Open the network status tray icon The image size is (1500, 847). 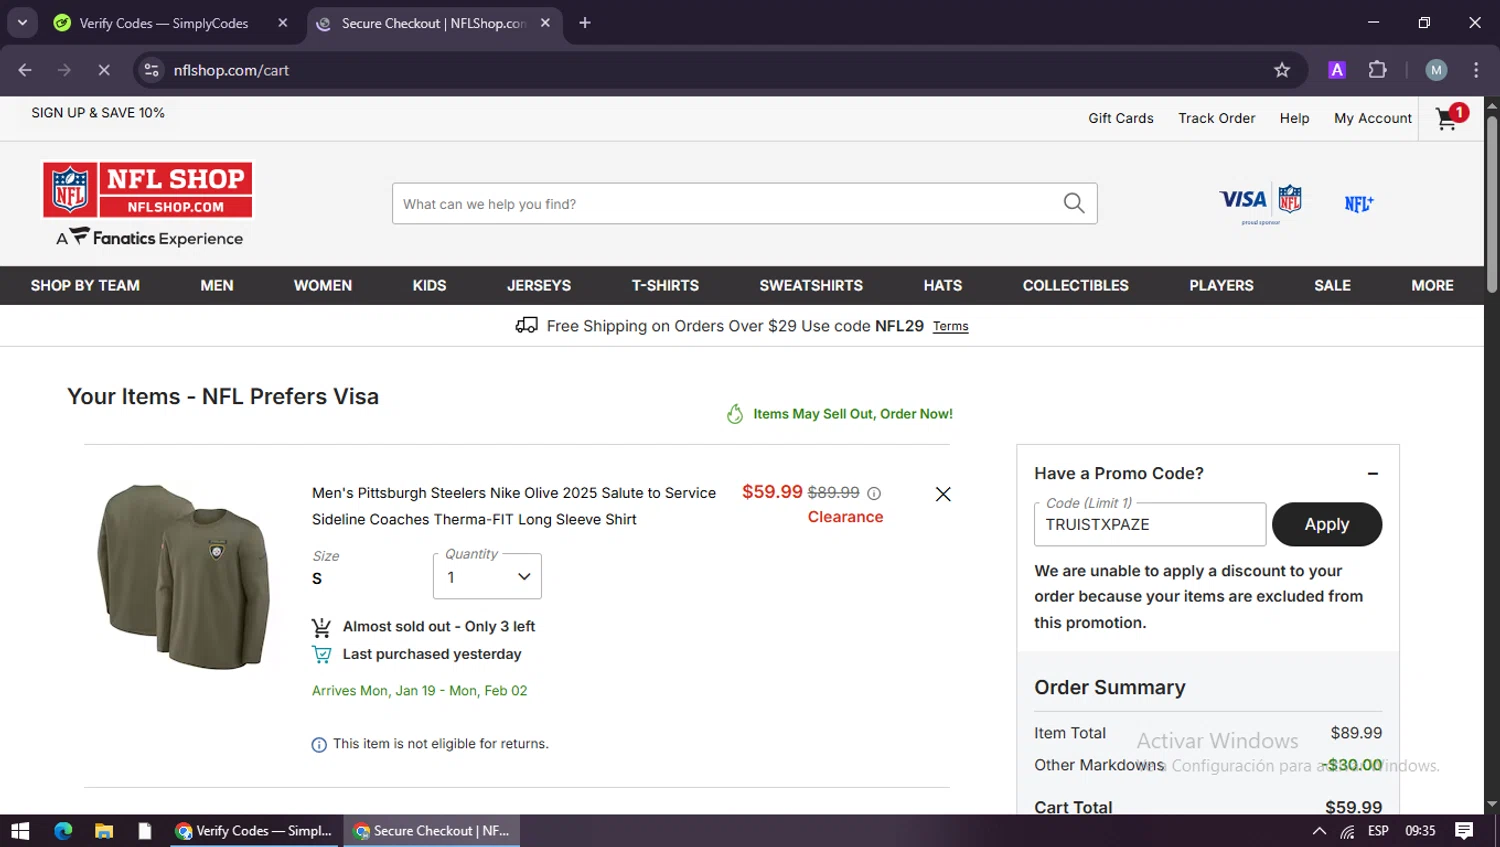tap(1348, 831)
